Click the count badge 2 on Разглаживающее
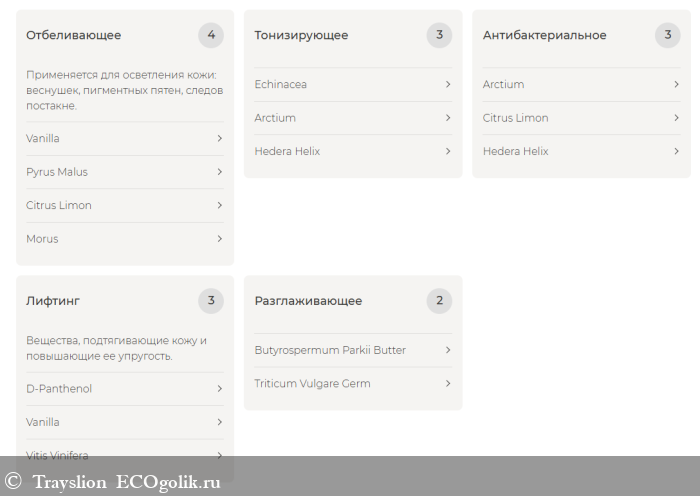Viewport: 700px width, 496px height. point(438,300)
